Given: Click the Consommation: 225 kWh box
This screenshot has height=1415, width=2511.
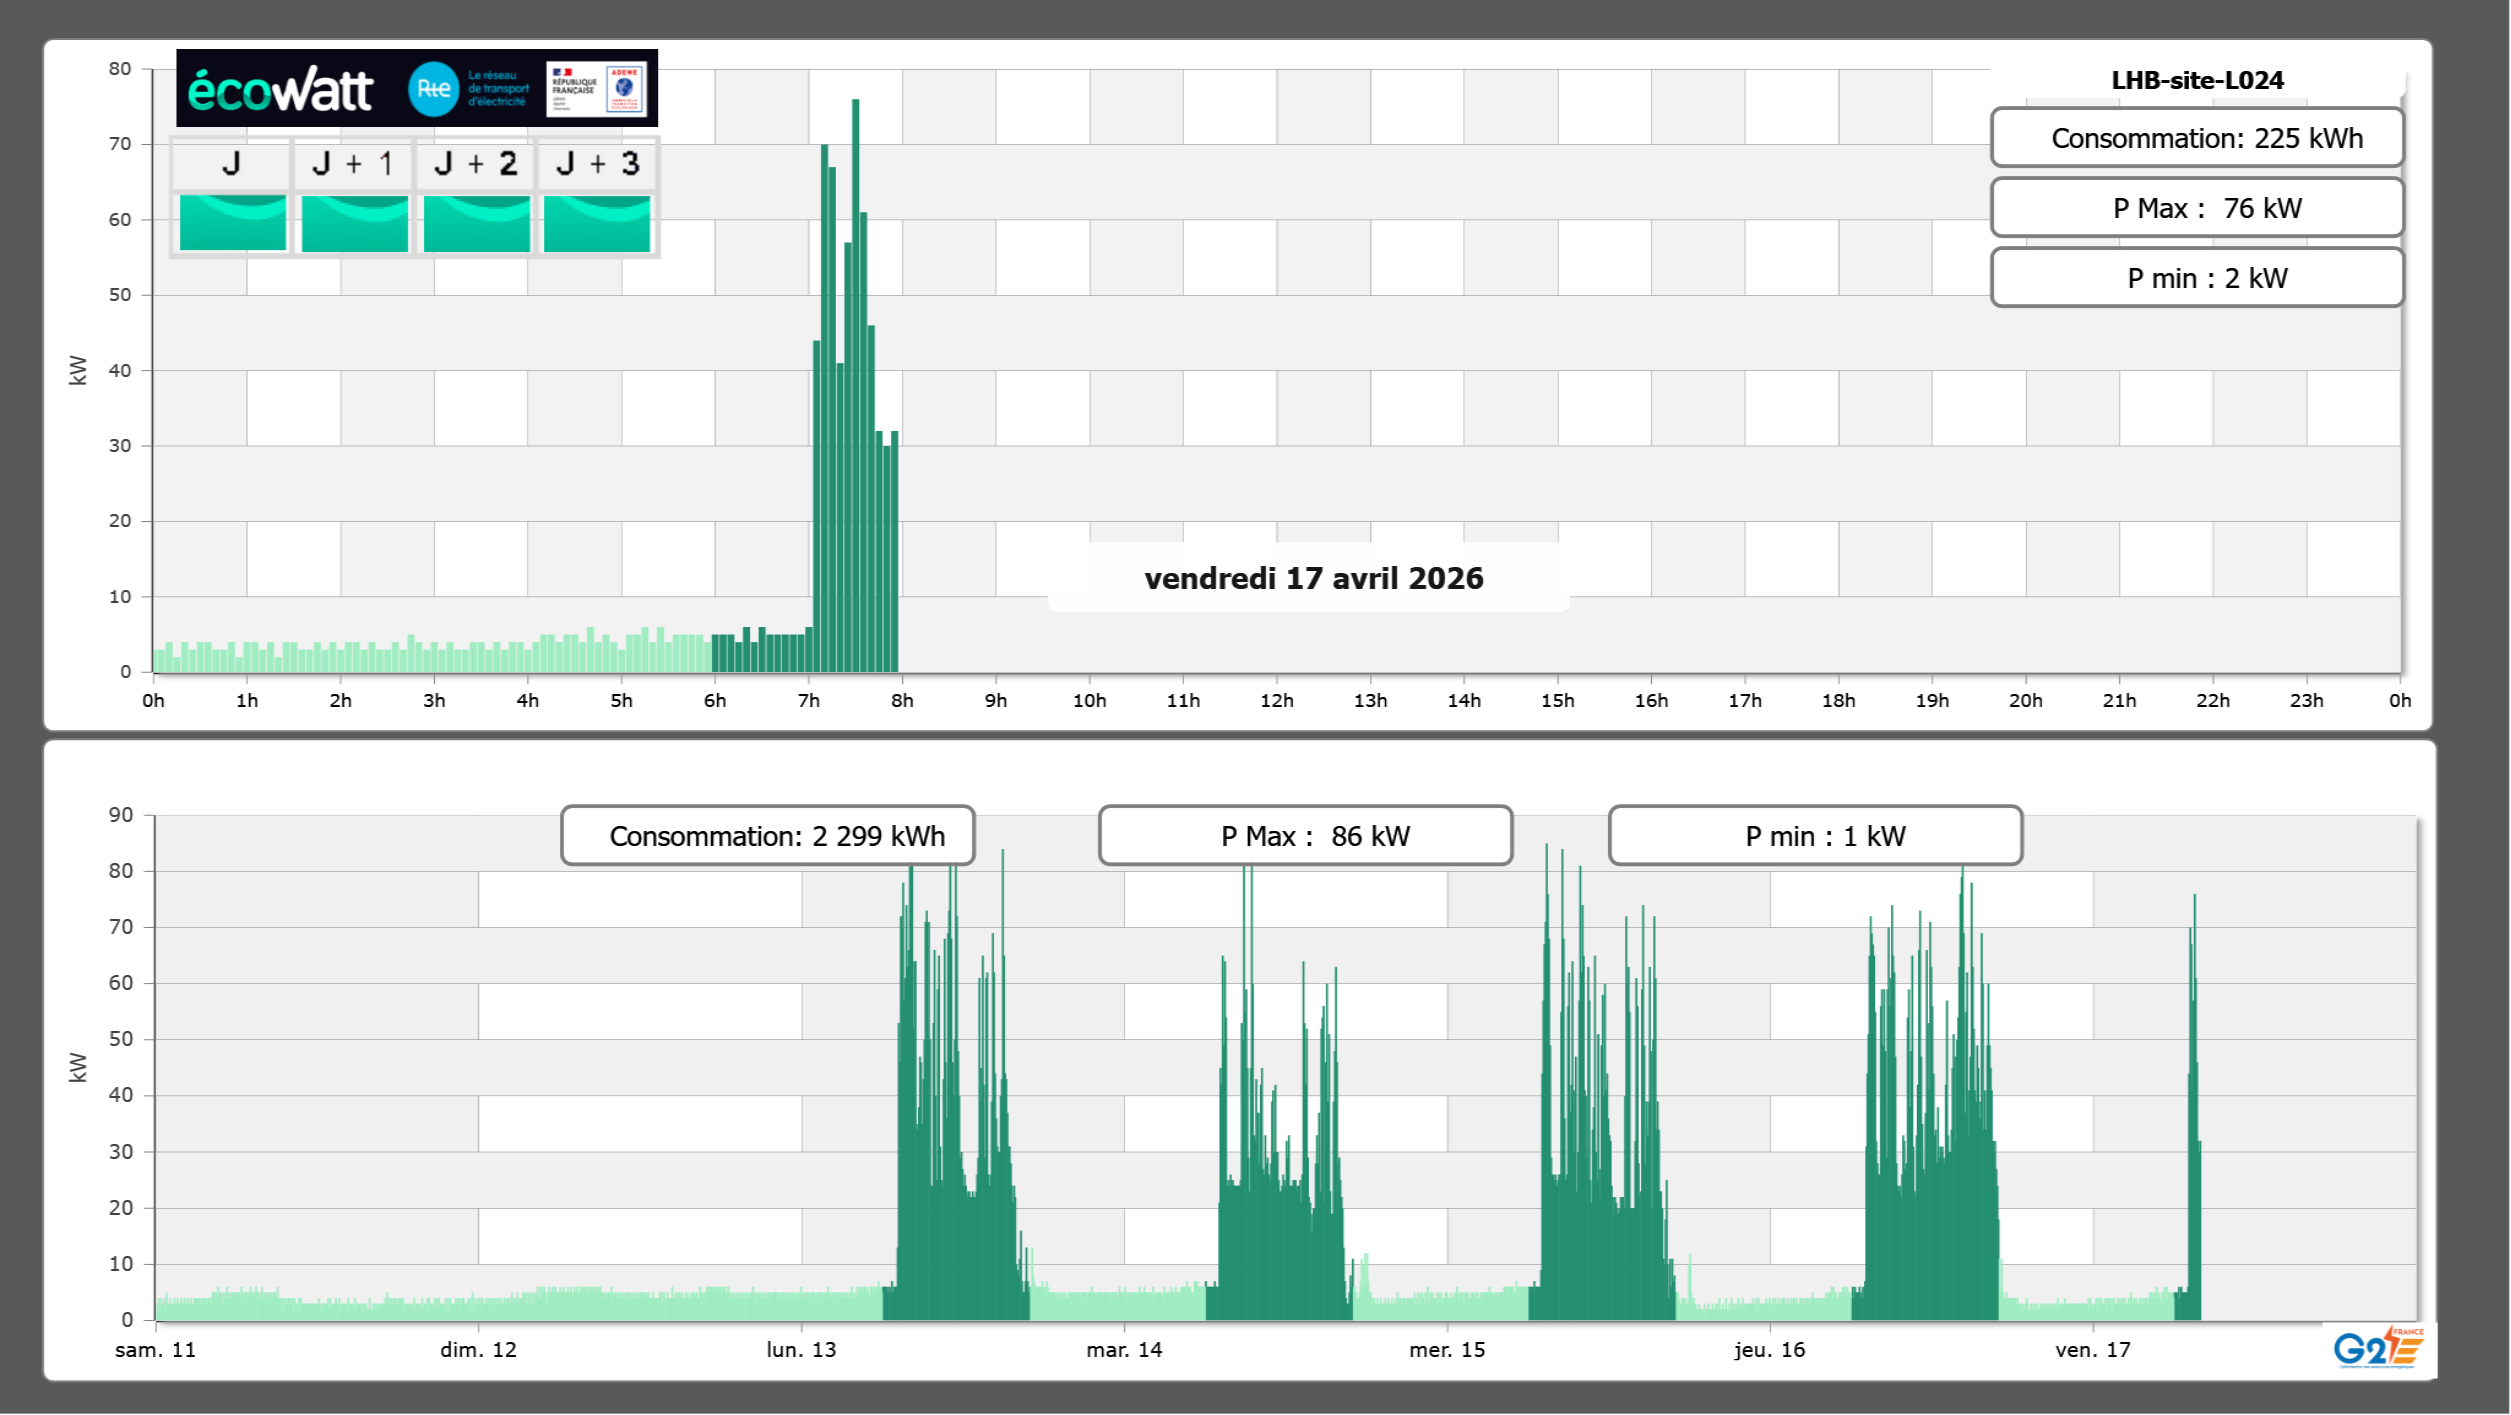Looking at the screenshot, I should click(x=2196, y=138).
